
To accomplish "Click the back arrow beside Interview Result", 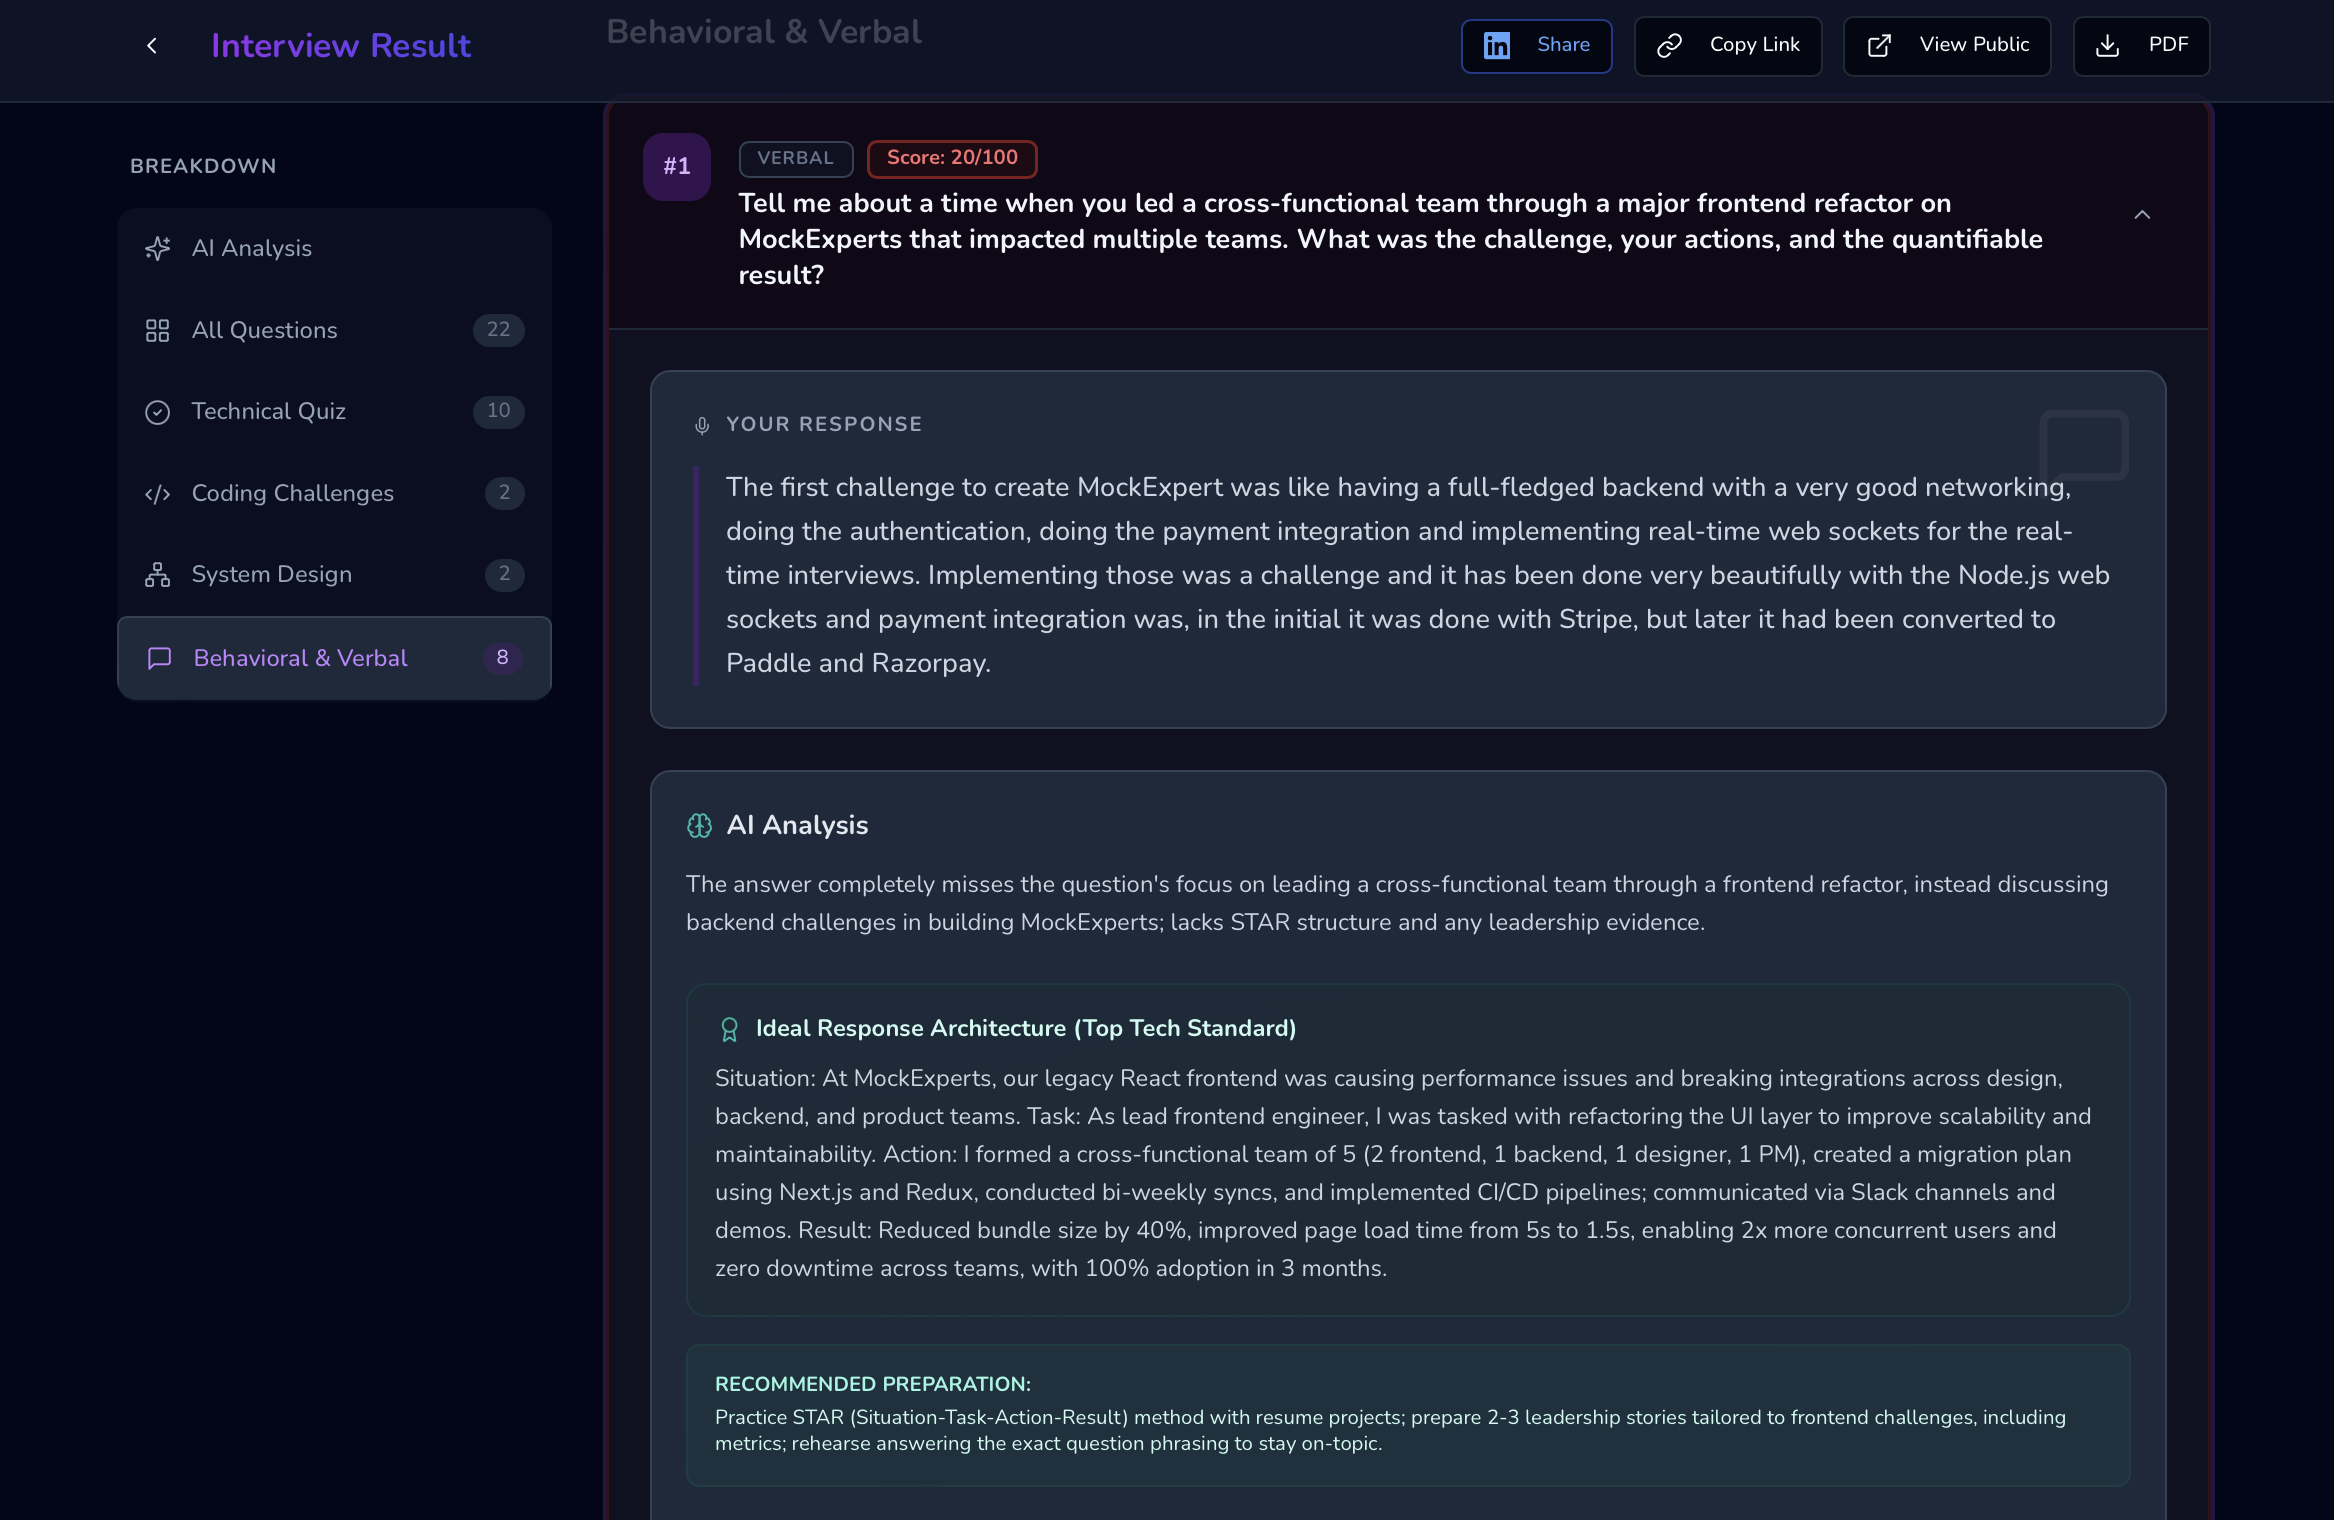I will [152, 46].
